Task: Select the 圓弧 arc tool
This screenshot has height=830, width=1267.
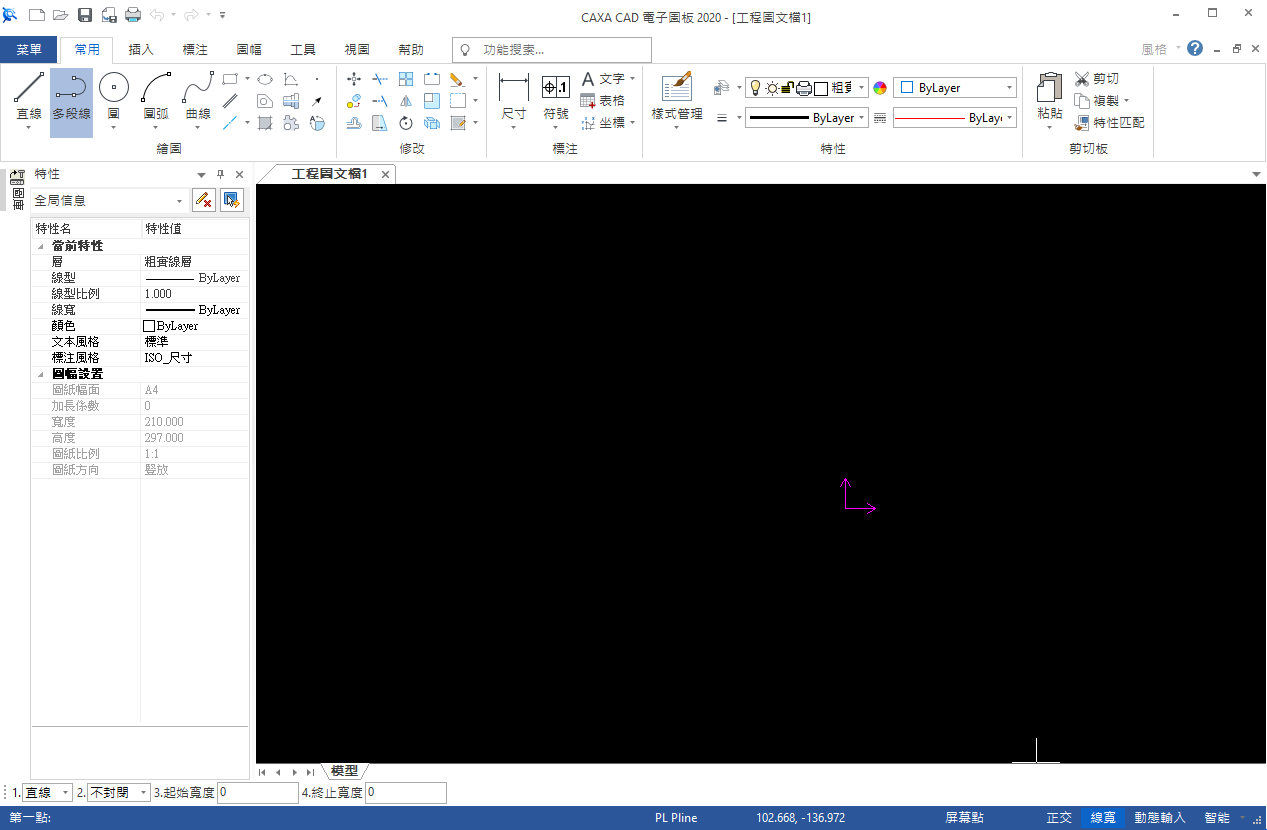Action: [x=156, y=101]
